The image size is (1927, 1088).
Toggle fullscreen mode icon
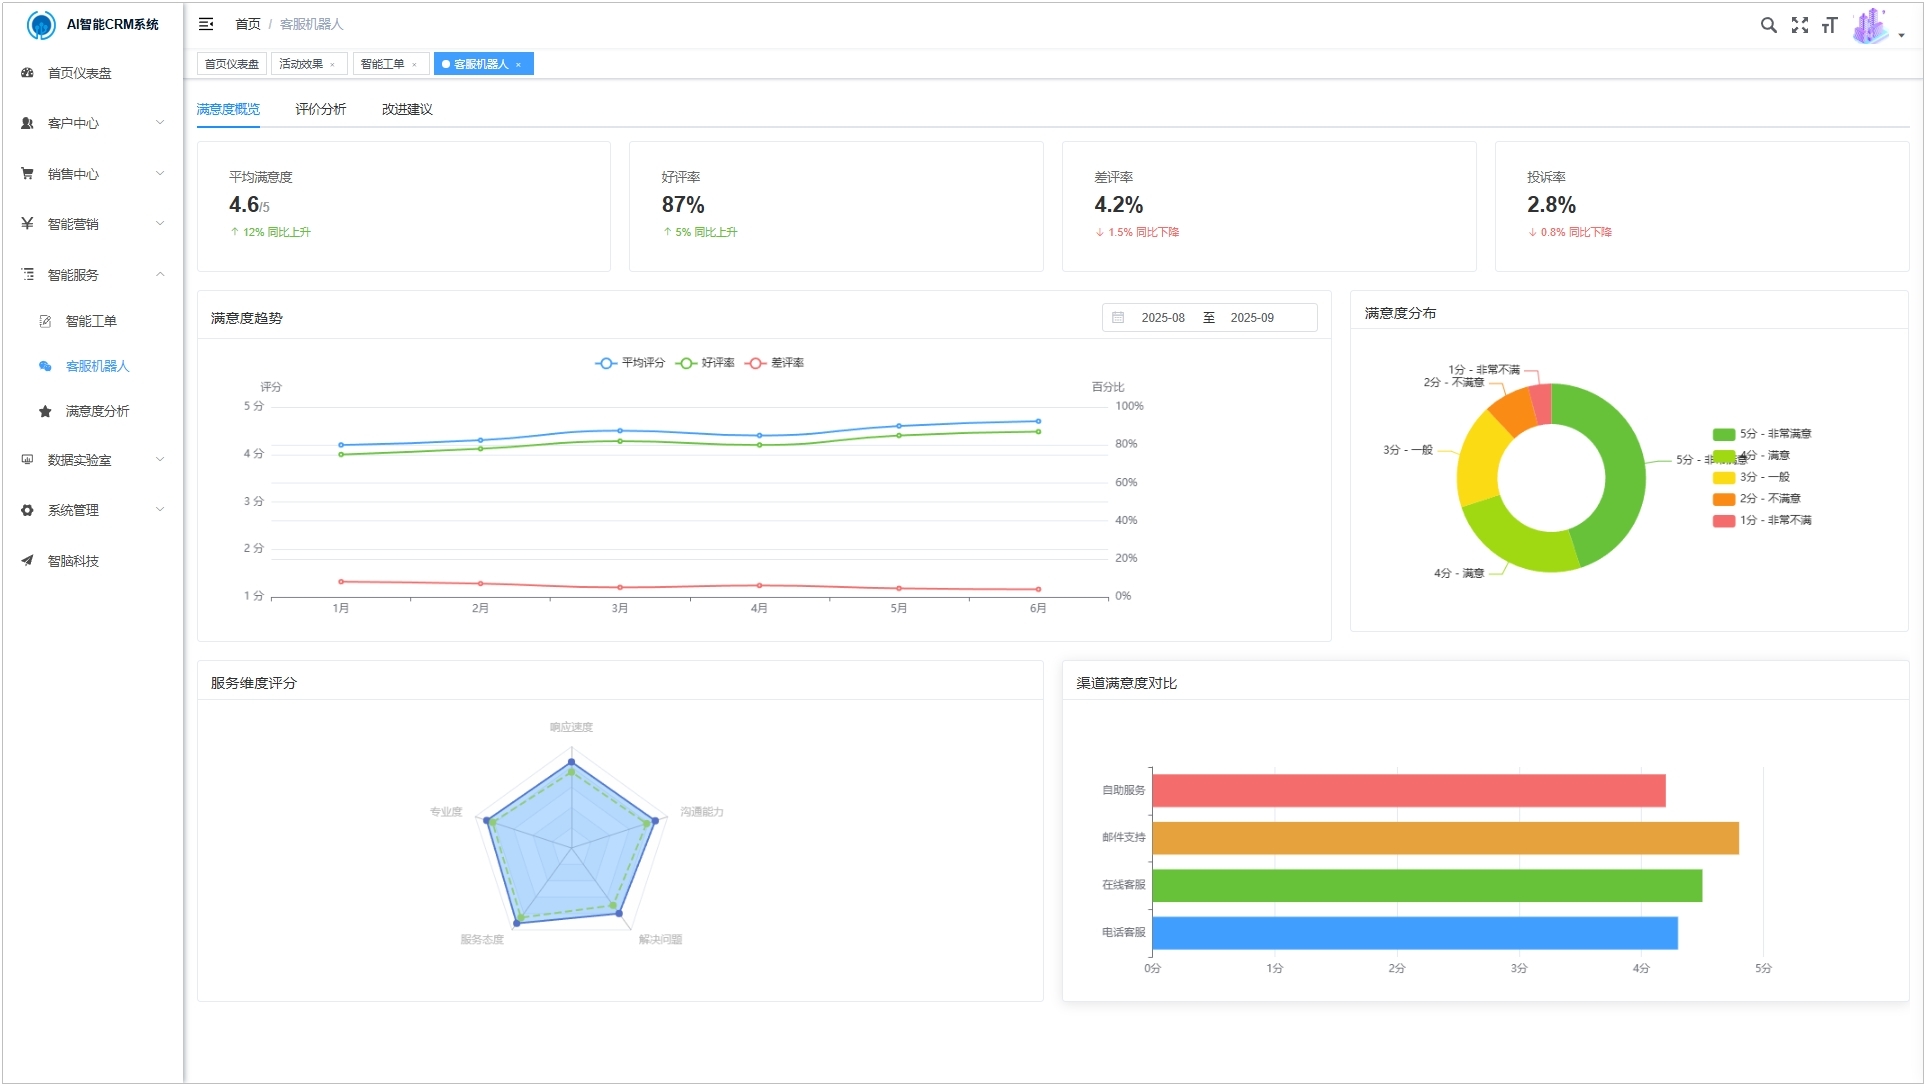point(1799,25)
